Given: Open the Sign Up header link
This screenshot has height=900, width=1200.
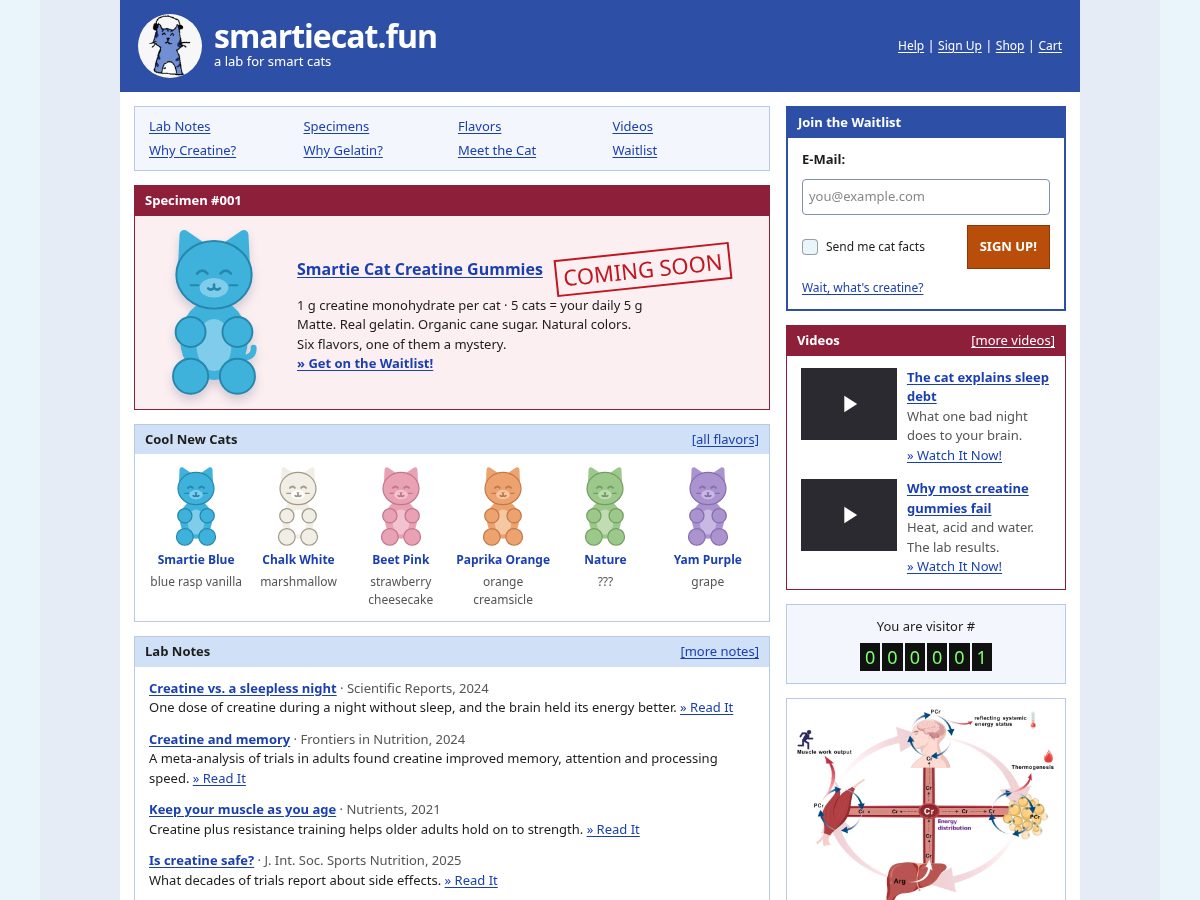Looking at the screenshot, I should click(x=960, y=46).
